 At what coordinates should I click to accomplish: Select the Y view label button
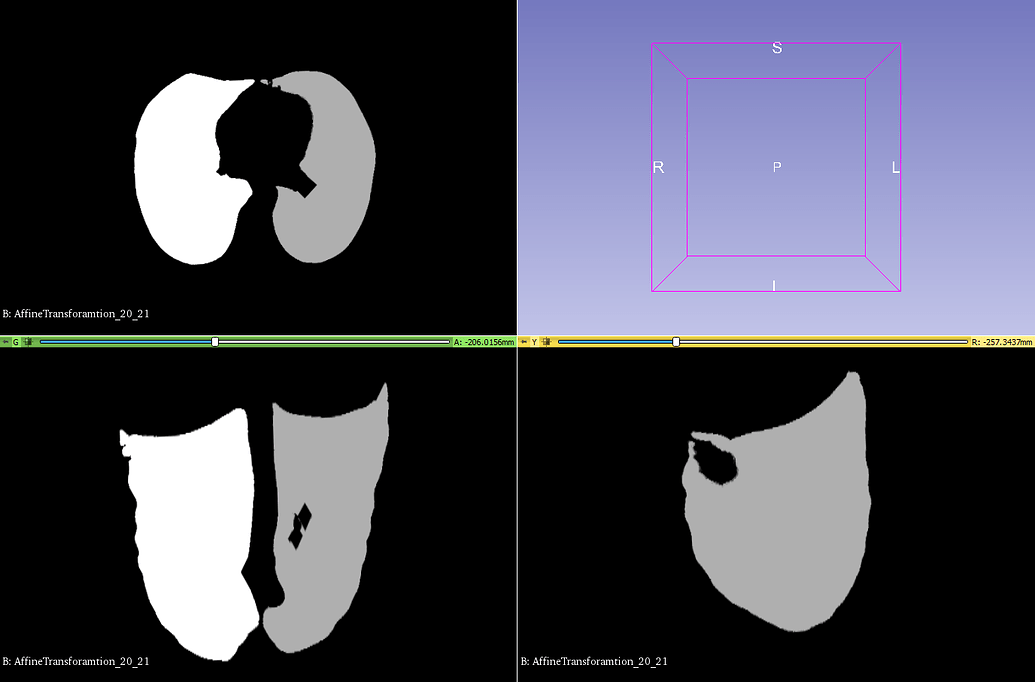[534, 341]
